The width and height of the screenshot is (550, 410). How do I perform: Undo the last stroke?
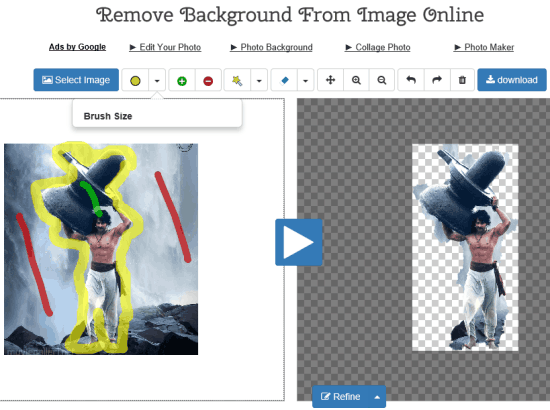point(411,80)
